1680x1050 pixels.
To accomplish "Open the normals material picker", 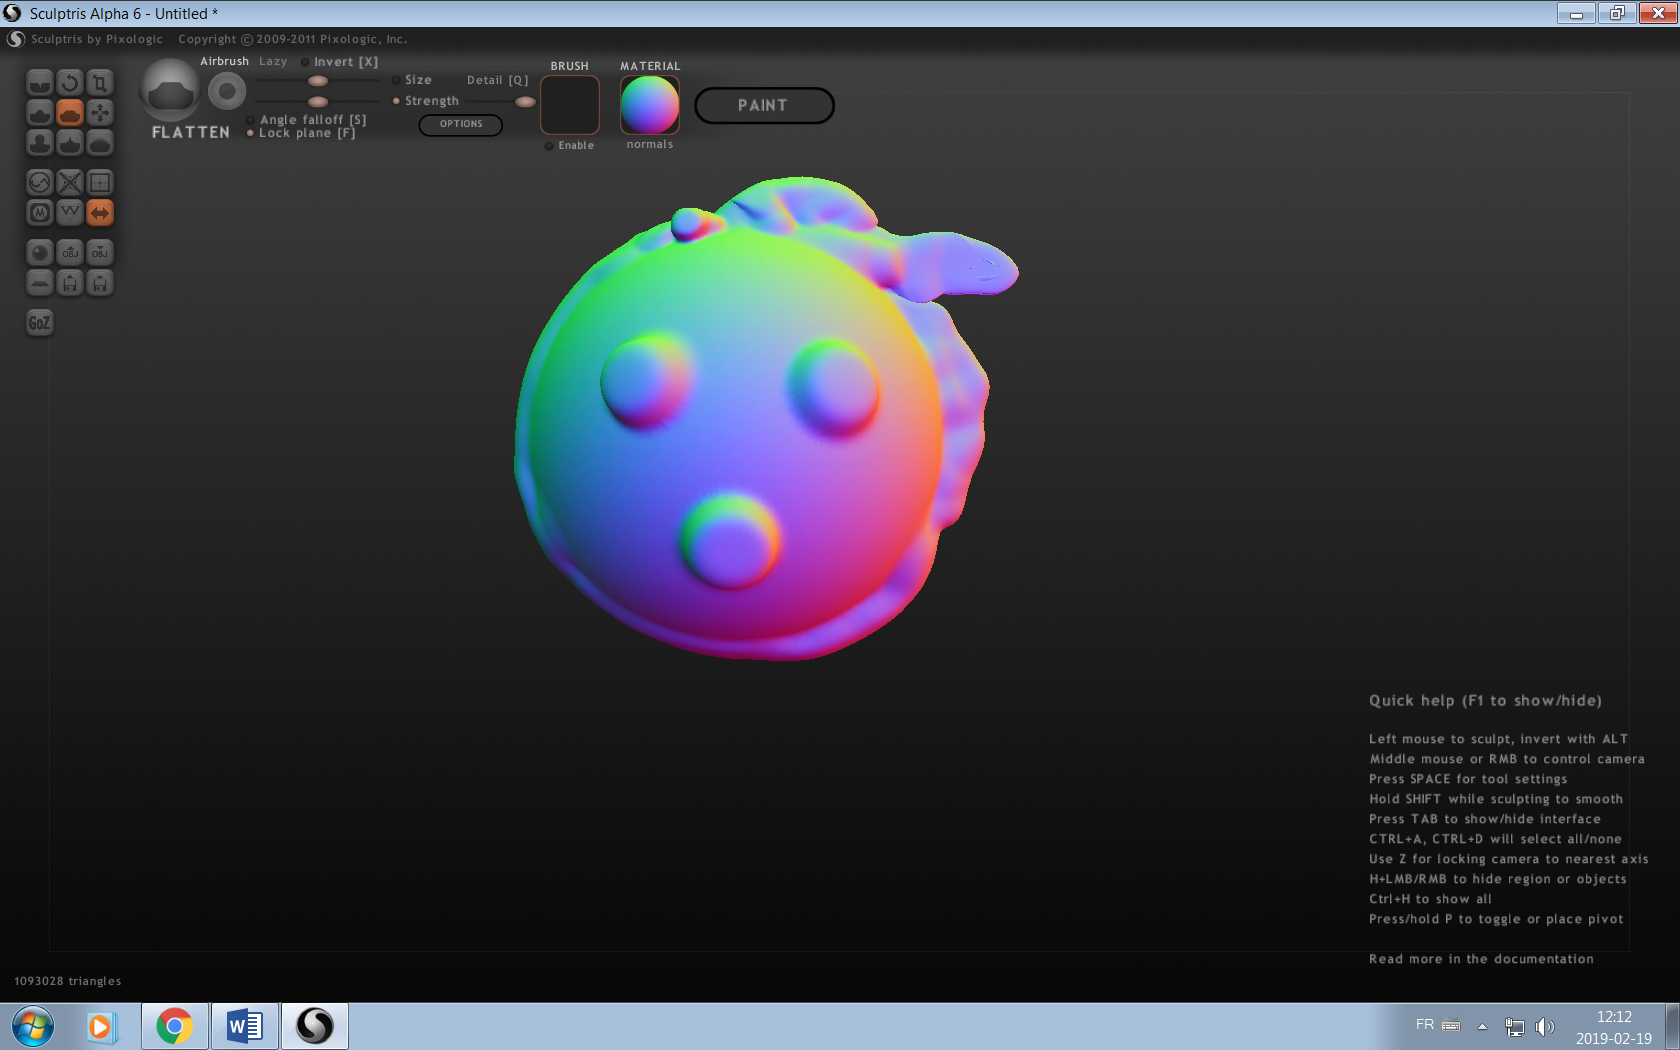I will pos(649,105).
